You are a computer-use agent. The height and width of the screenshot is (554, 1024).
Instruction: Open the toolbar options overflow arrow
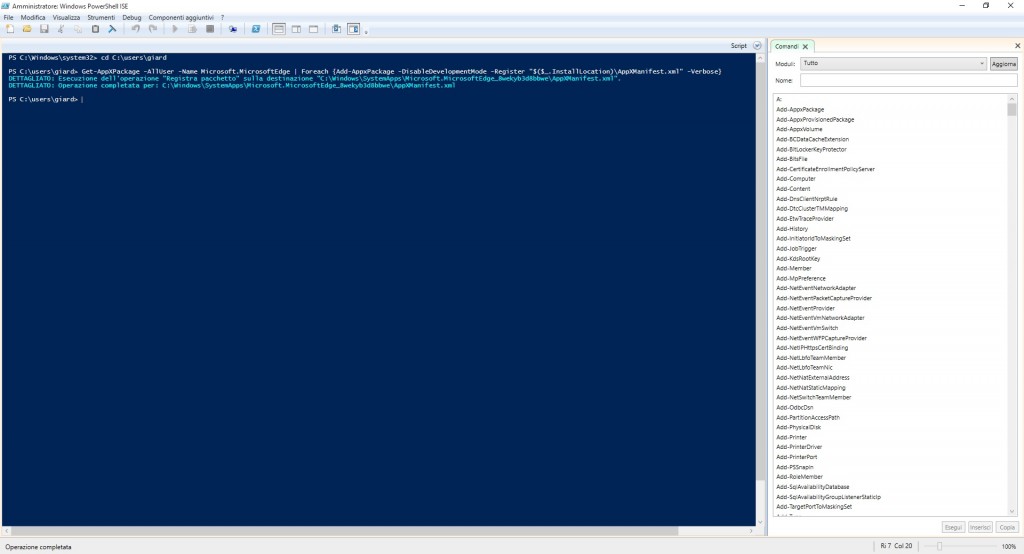[x=366, y=31]
